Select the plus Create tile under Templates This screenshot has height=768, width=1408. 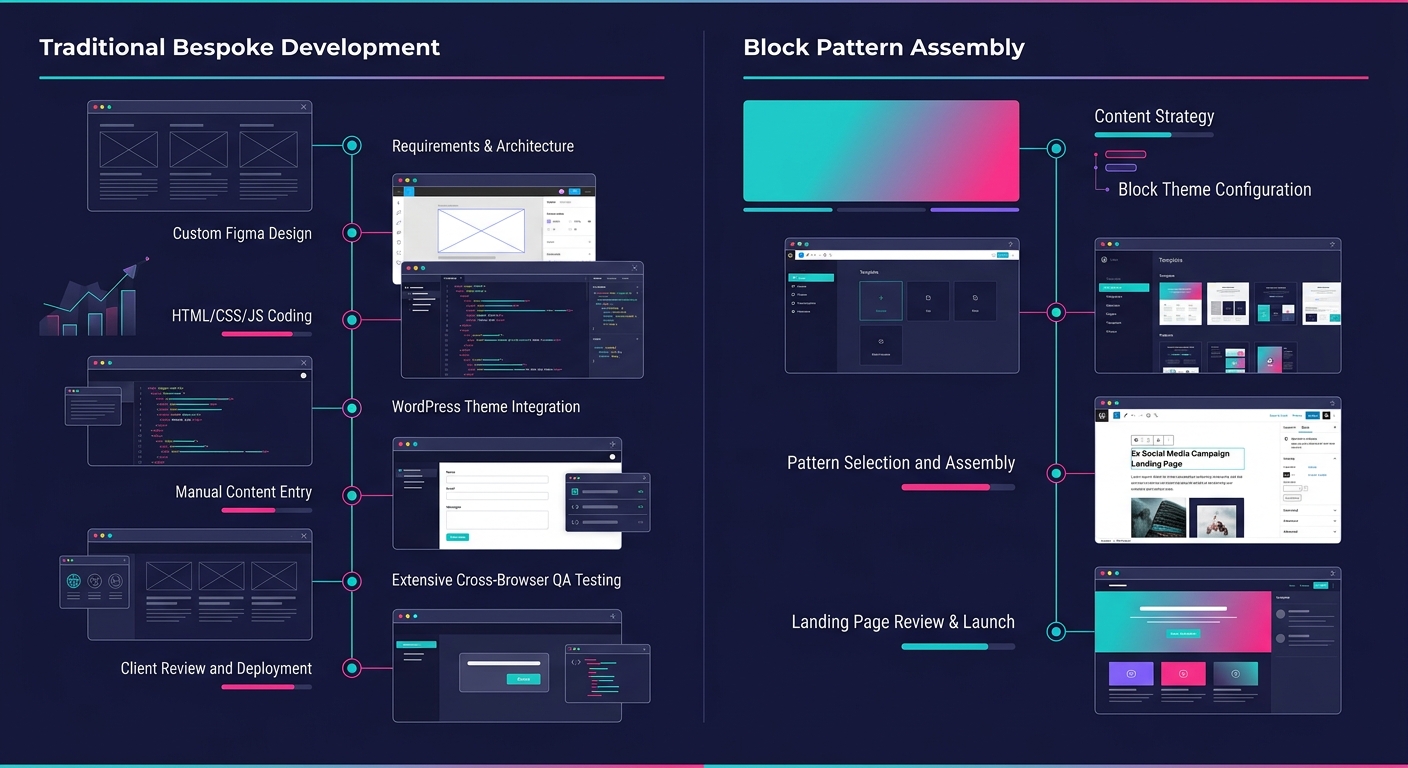881,298
